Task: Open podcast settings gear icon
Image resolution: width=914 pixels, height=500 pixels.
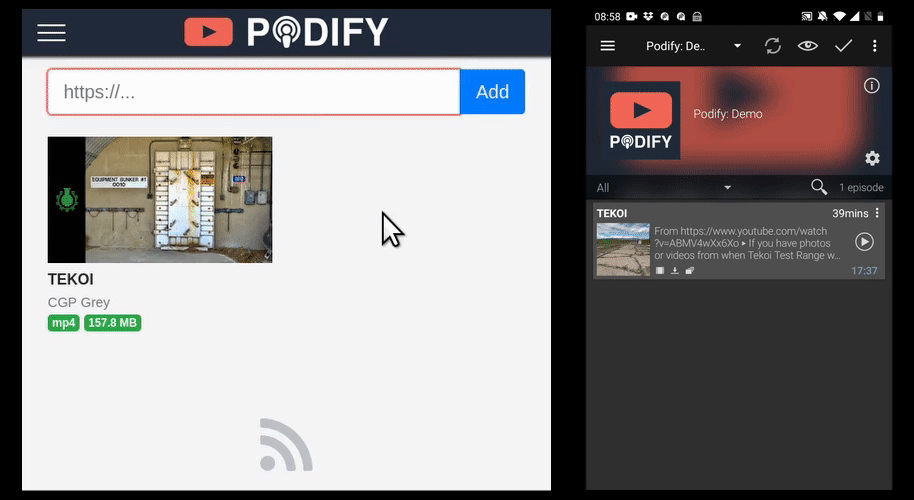Action: pos(872,158)
